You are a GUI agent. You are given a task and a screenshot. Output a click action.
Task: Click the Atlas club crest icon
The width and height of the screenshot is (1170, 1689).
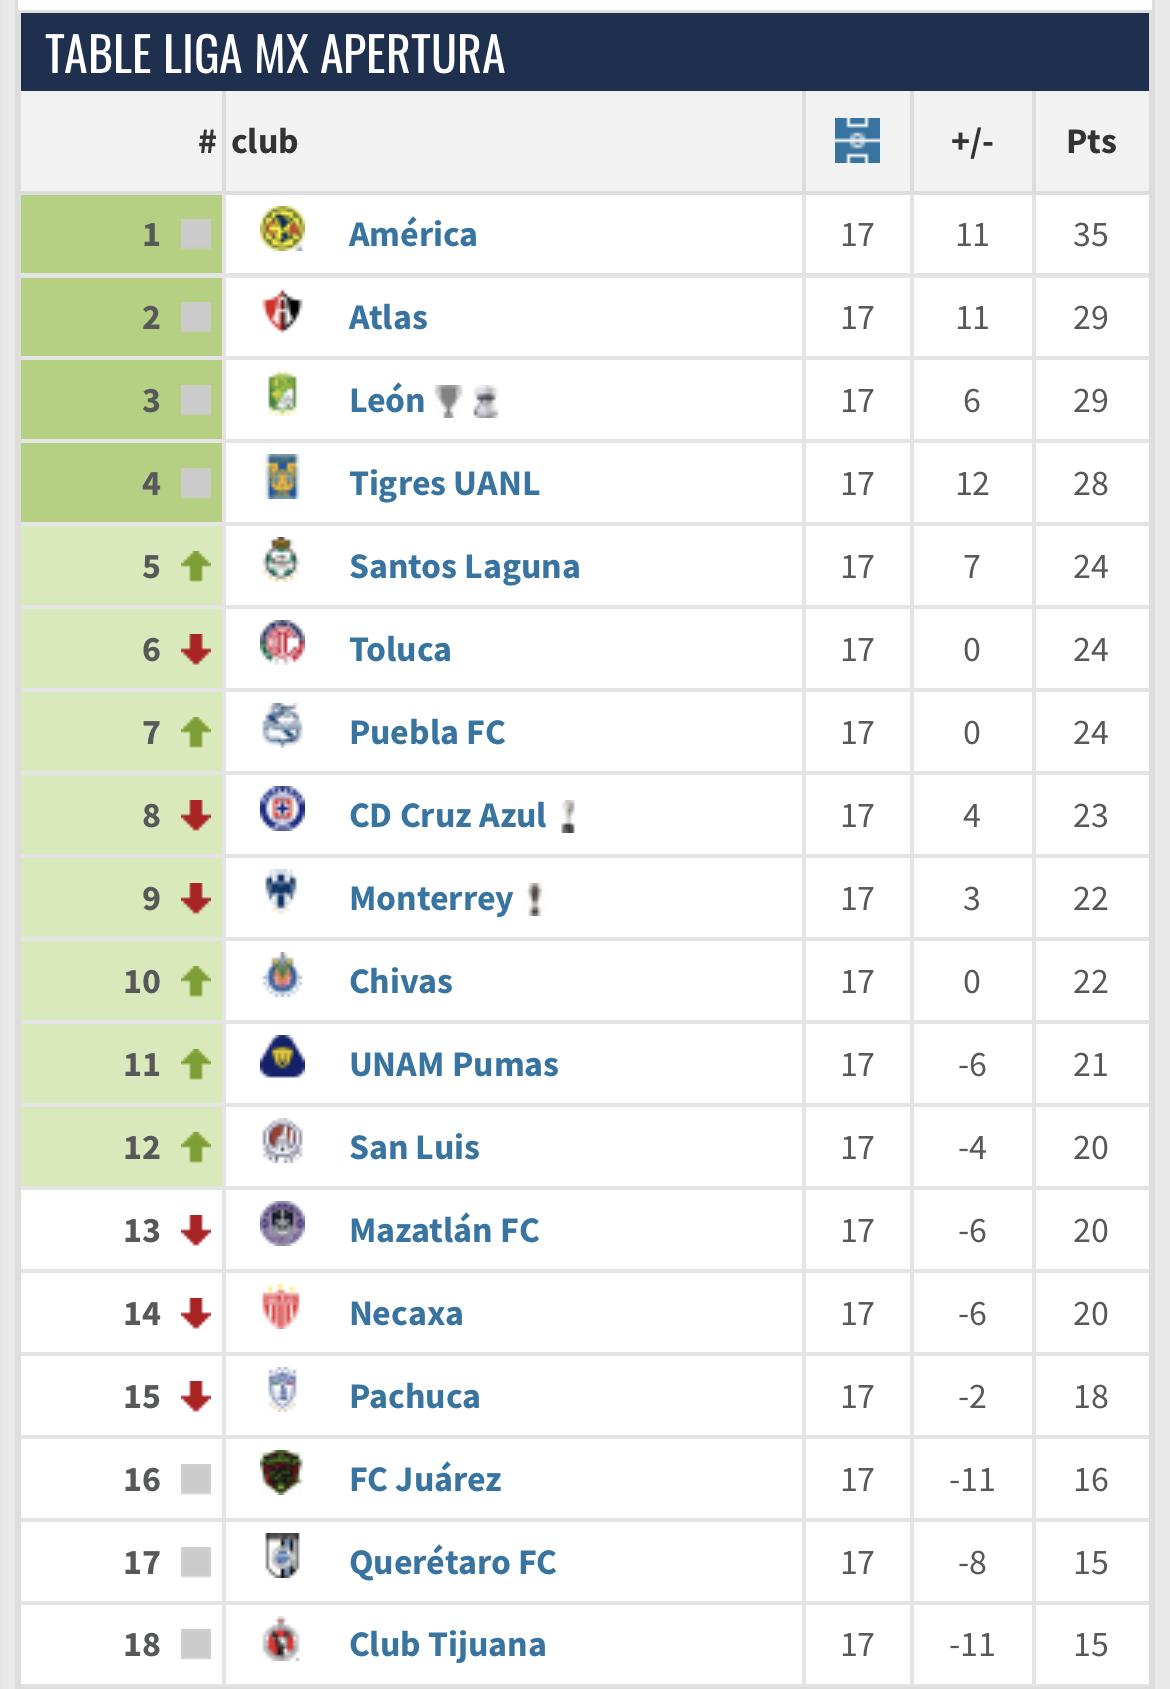click(282, 313)
